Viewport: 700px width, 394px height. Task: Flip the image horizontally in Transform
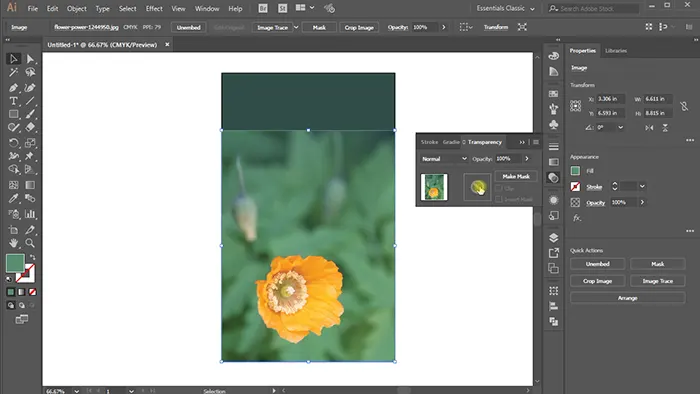coord(649,128)
